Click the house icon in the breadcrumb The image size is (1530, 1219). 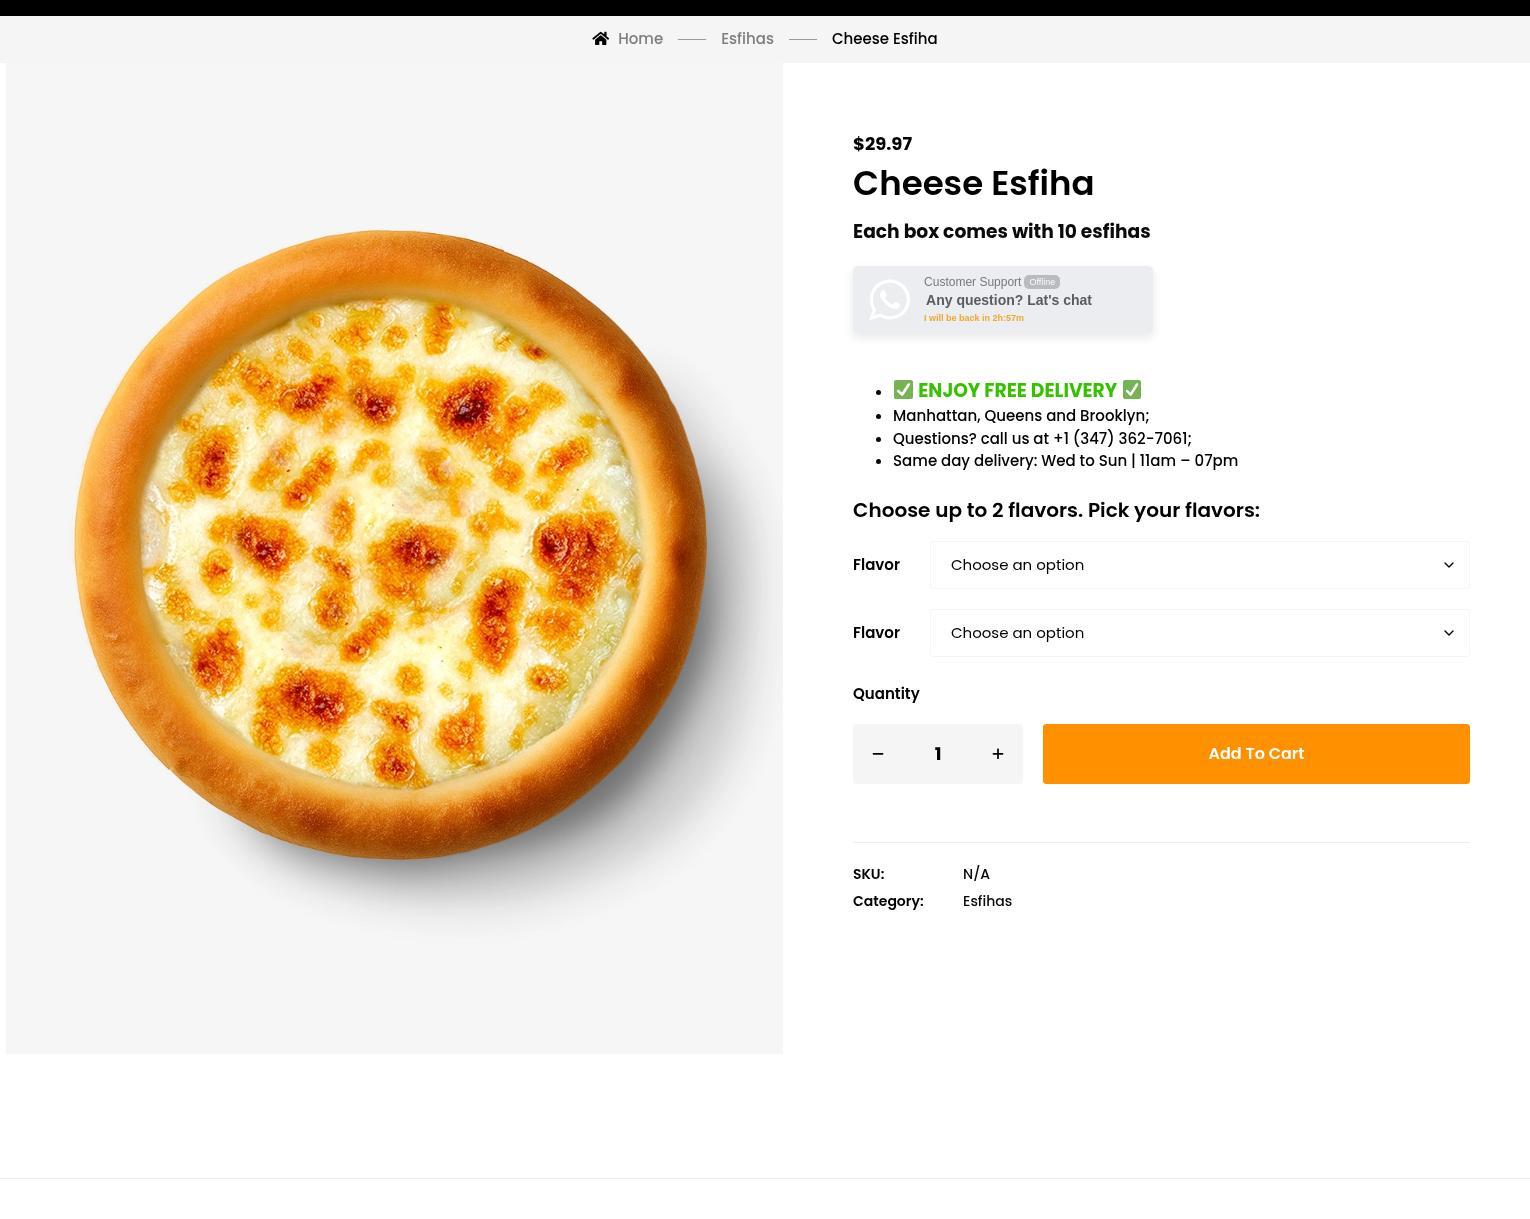coord(600,39)
